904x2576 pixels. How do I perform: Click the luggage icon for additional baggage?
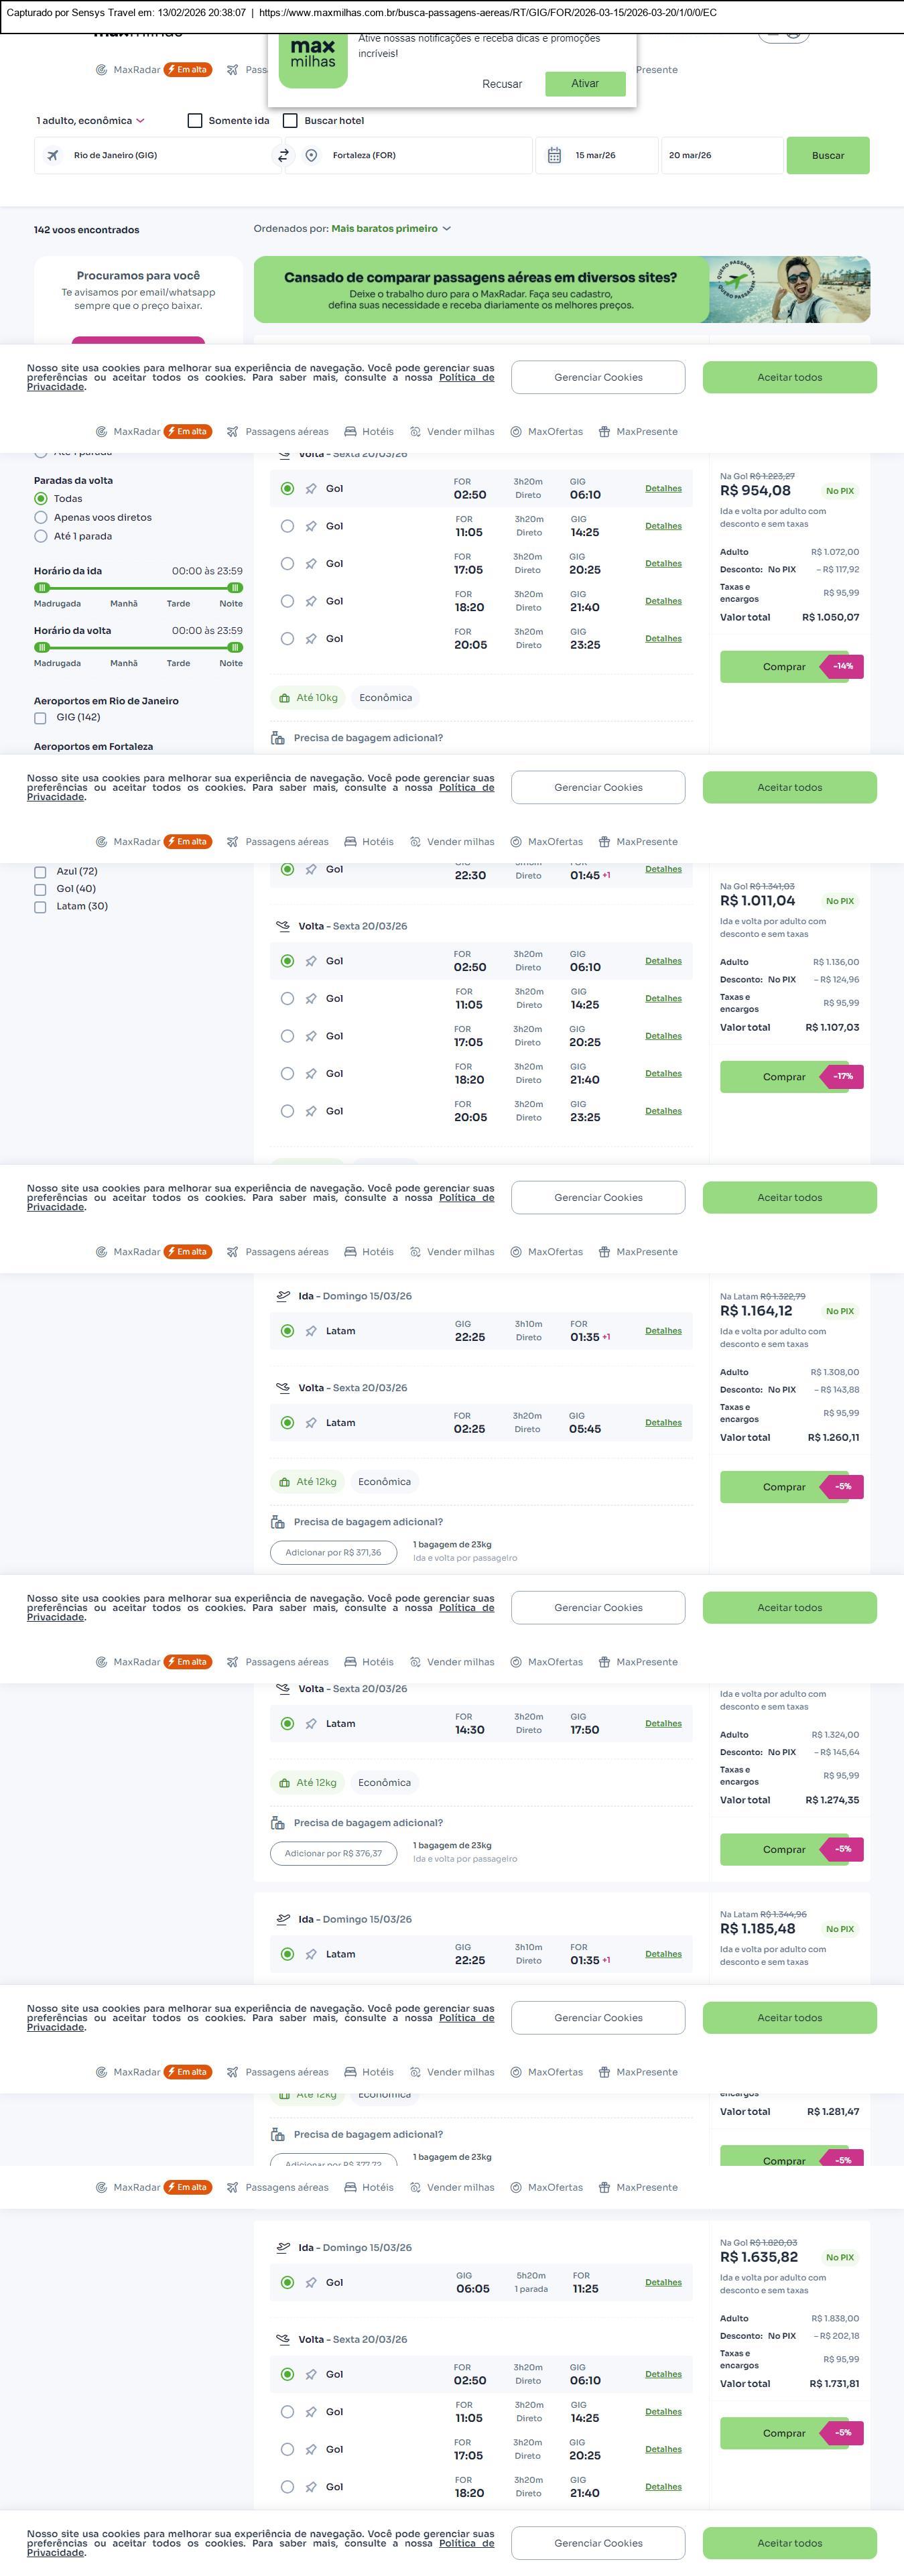[x=278, y=738]
